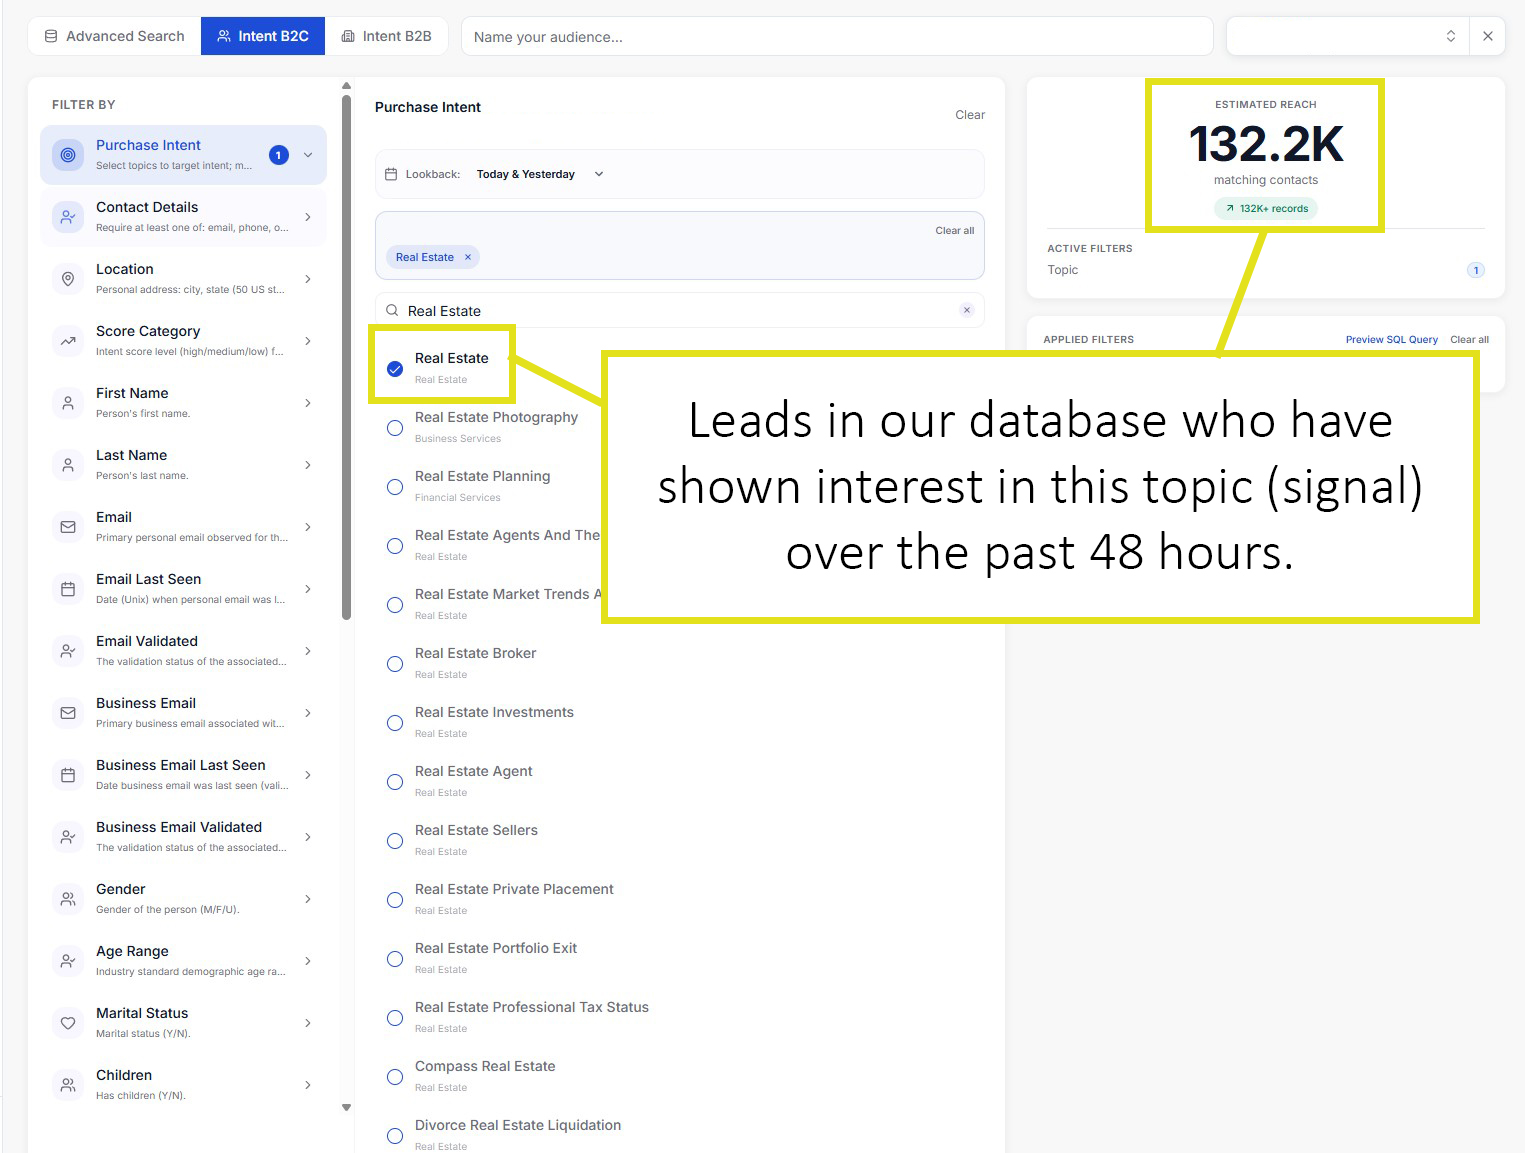Click the Gender people icon
This screenshot has width=1525, height=1153.
tap(68, 899)
